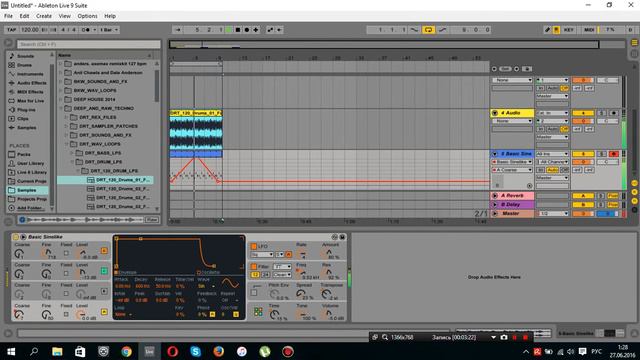The height and width of the screenshot is (360, 640).
Task: Select the DRT_120 drums audio clip
Action: (x=196, y=113)
